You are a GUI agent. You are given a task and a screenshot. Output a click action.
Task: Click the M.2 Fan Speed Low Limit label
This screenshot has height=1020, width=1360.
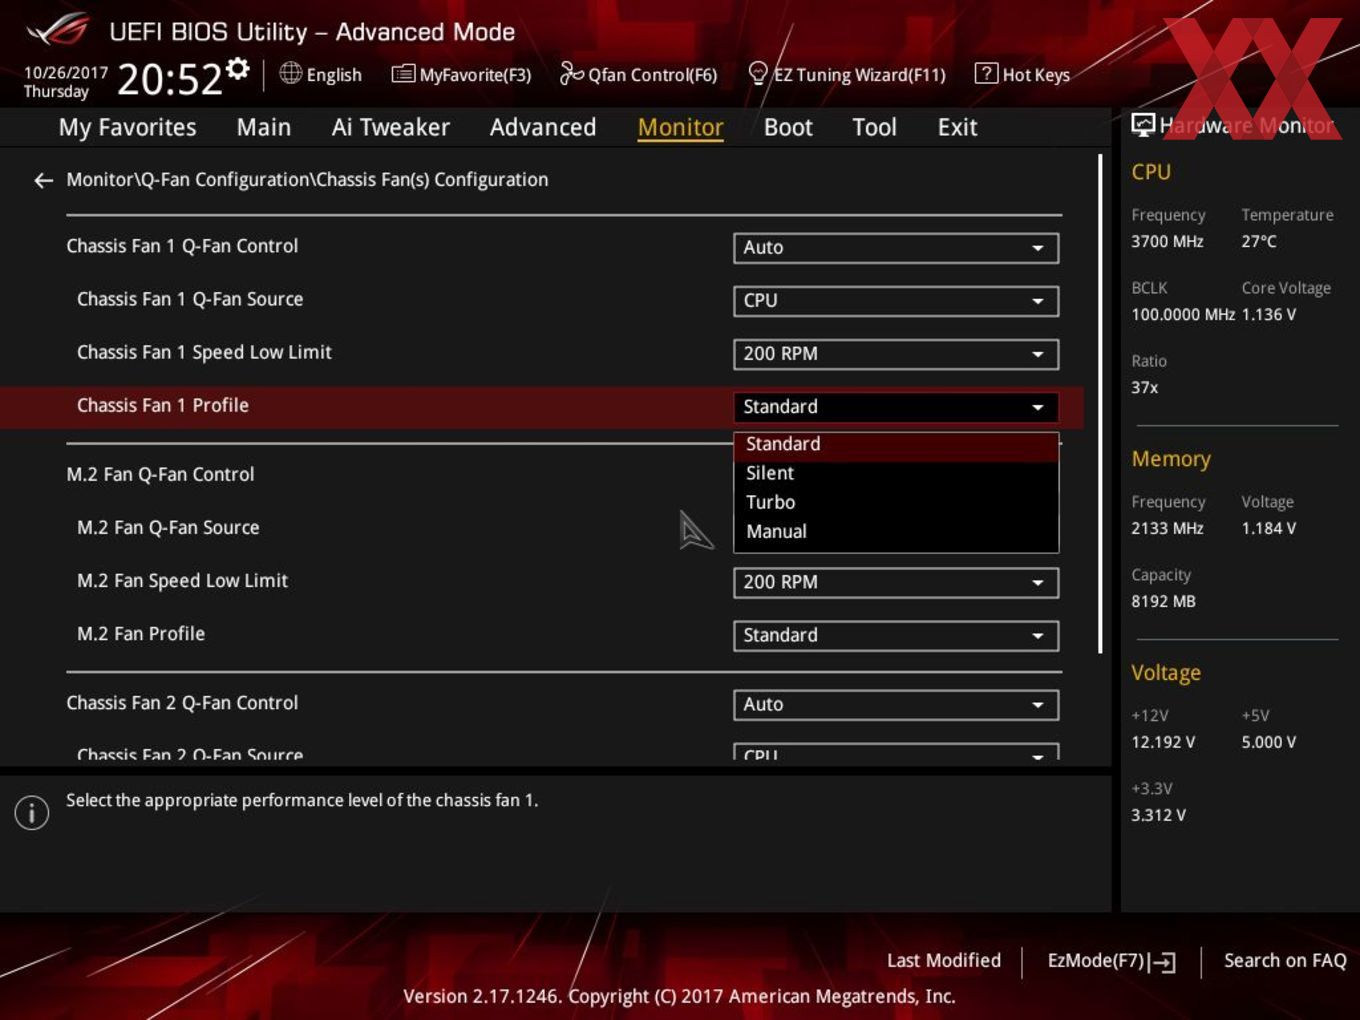pos(182,581)
